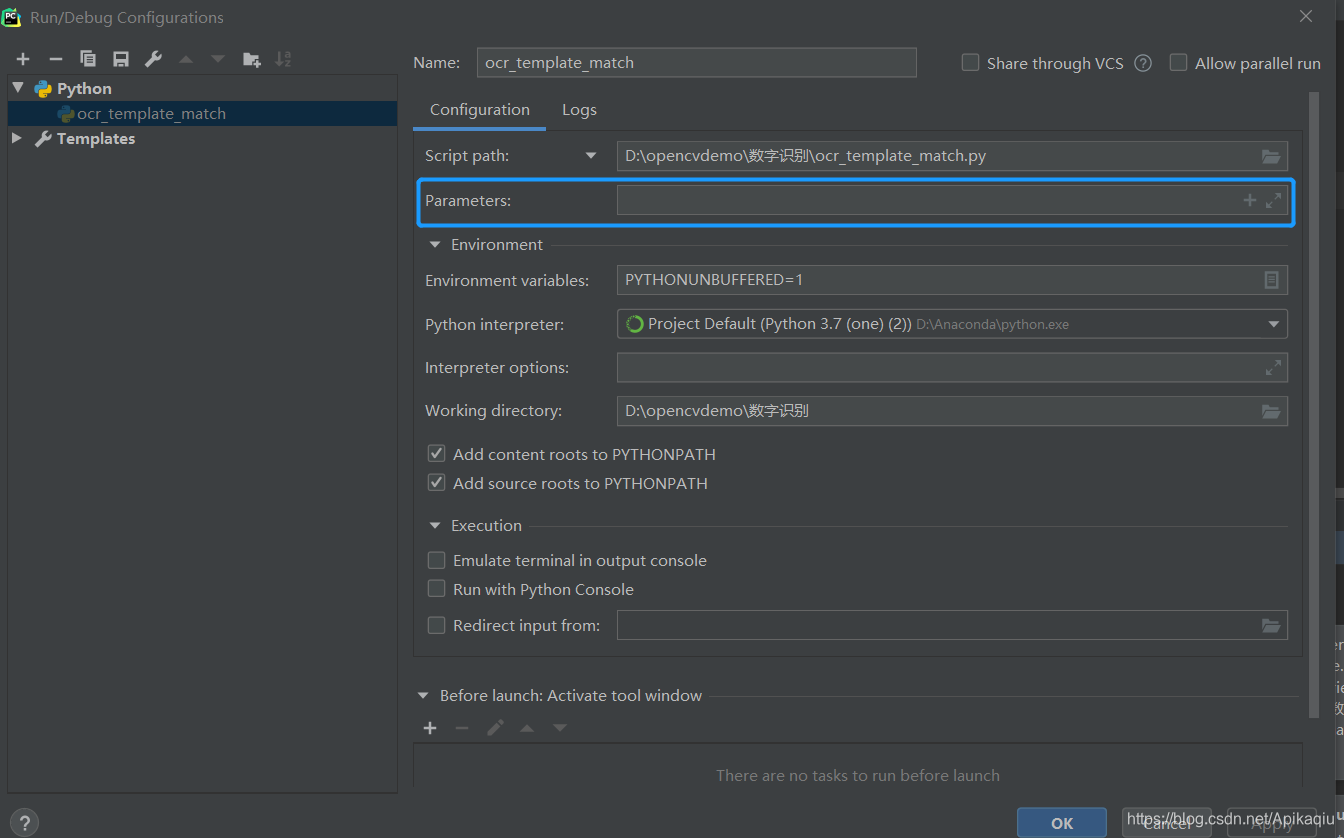
Task: Move configuration down in left toolbar
Action: click(x=218, y=60)
